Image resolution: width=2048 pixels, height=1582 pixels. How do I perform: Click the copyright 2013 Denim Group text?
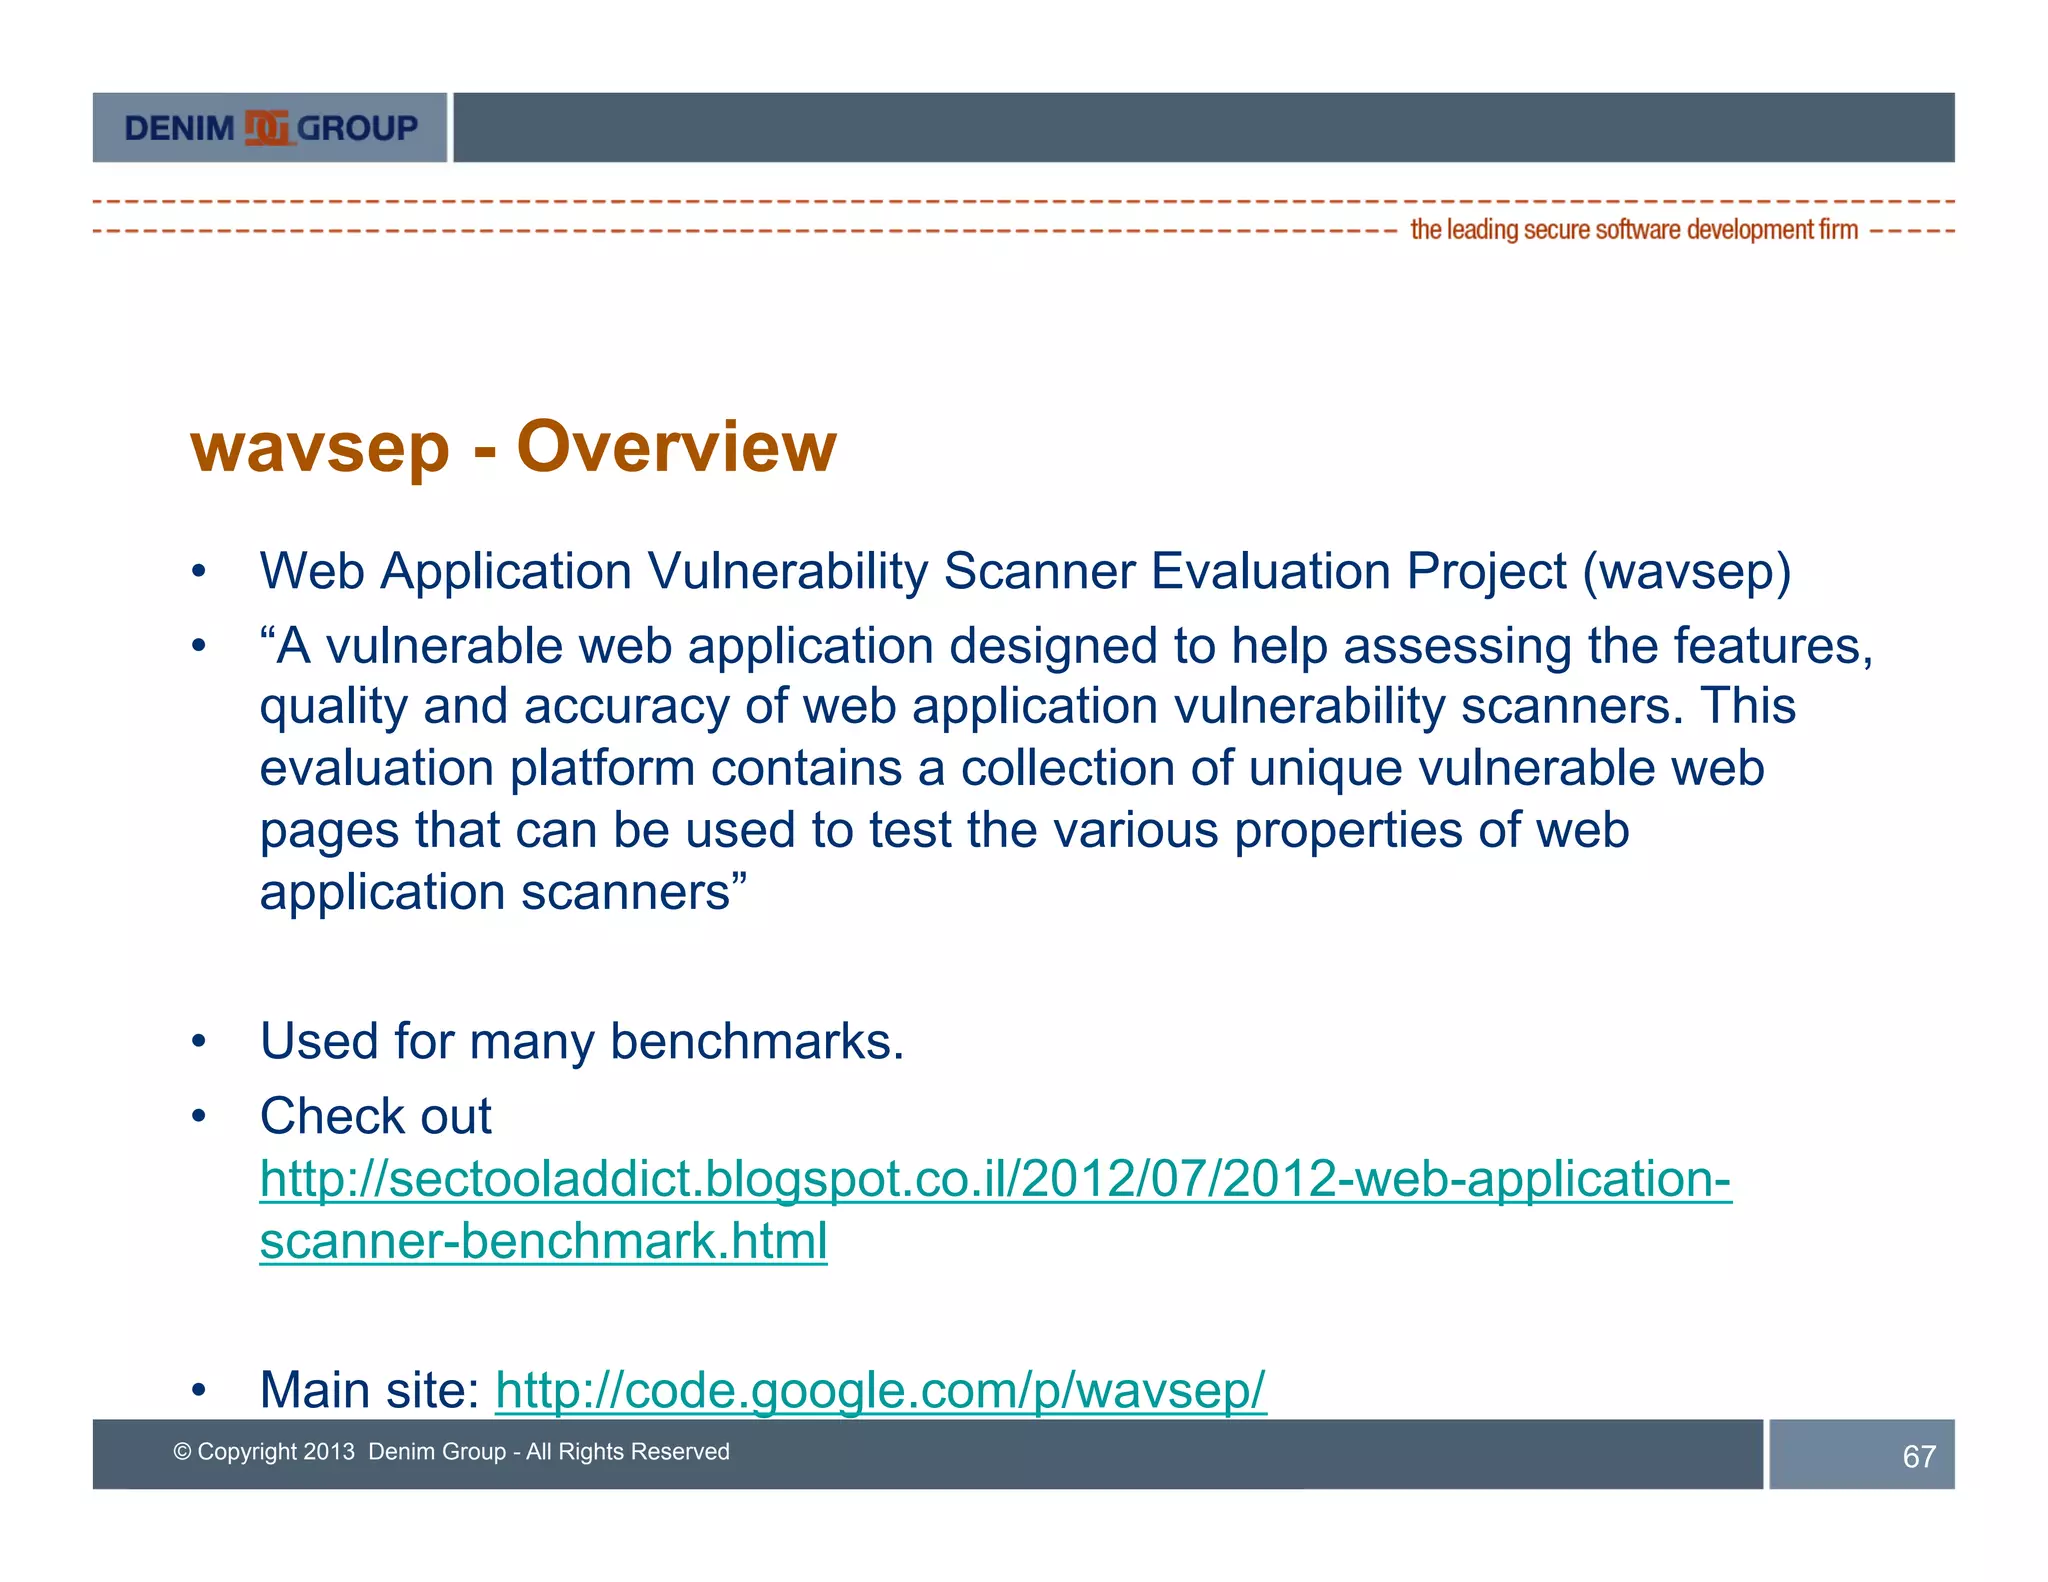coord(451,1451)
